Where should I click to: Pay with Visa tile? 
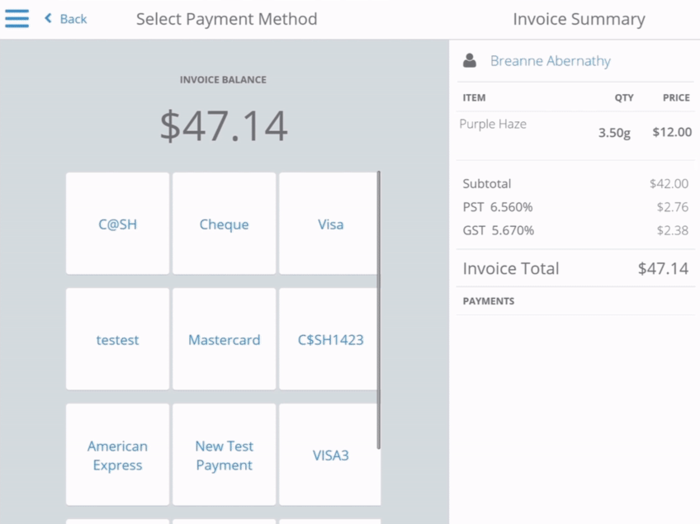(330, 224)
